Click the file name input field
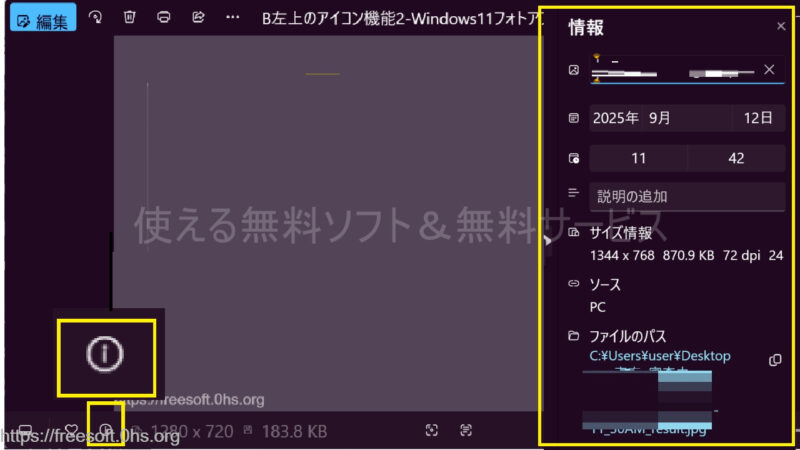 click(670, 70)
